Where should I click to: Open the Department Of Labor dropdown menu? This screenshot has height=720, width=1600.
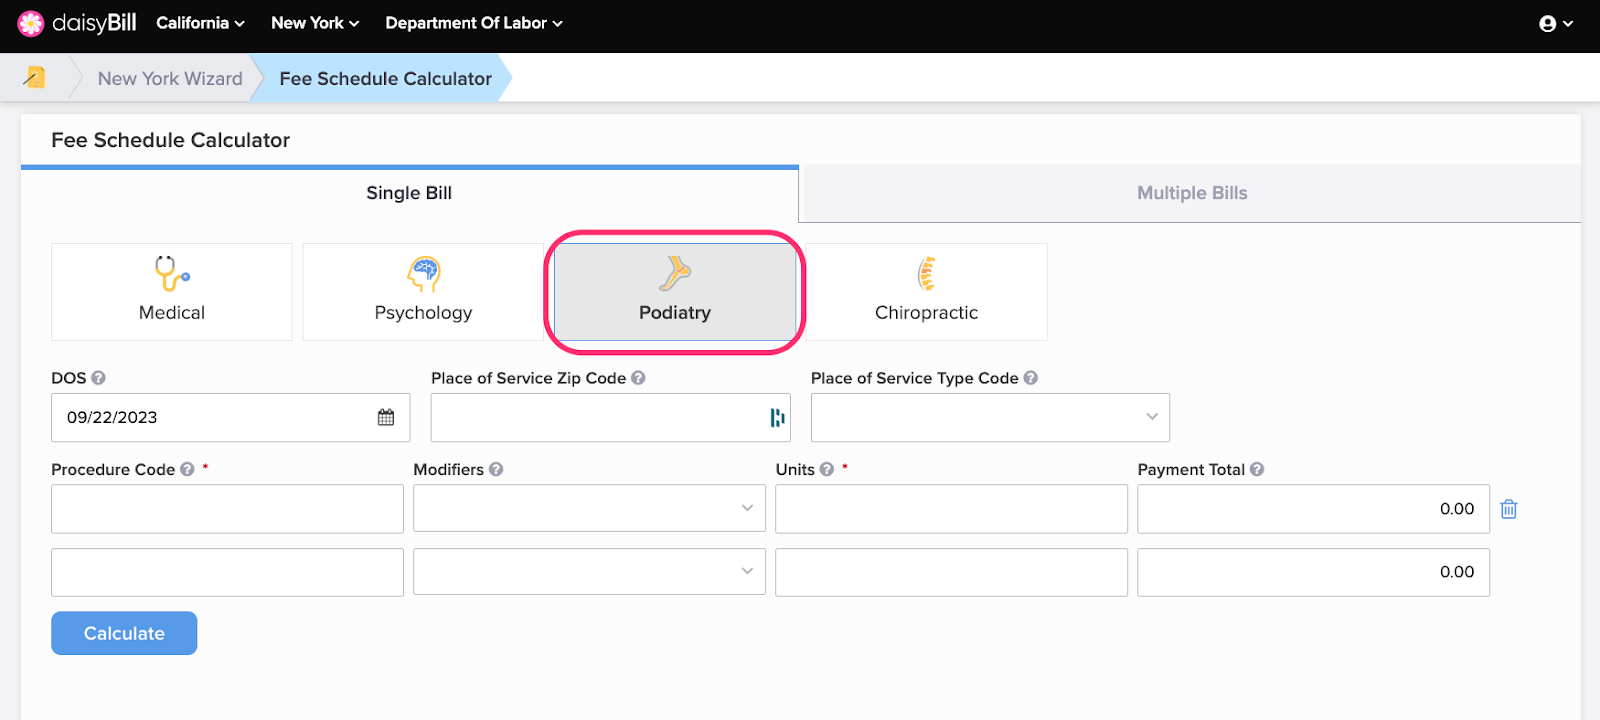(x=474, y=23)
